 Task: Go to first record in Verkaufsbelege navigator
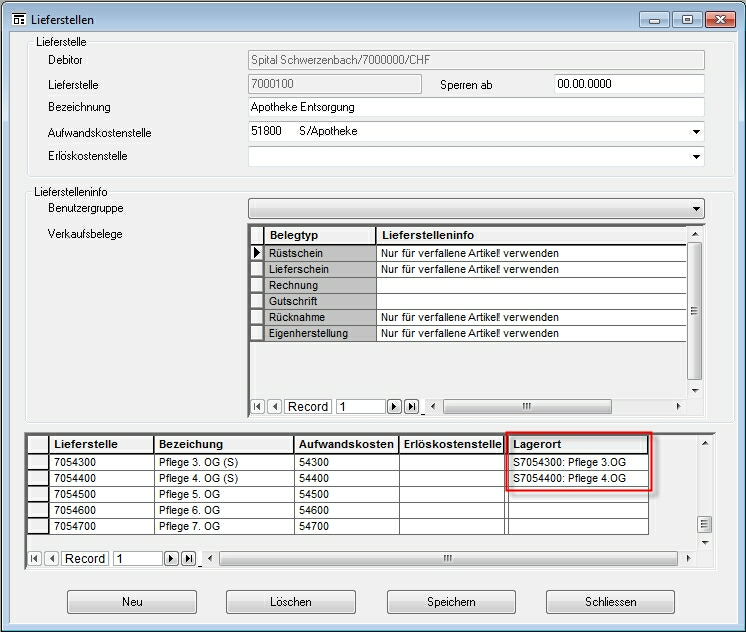[257, 407]
